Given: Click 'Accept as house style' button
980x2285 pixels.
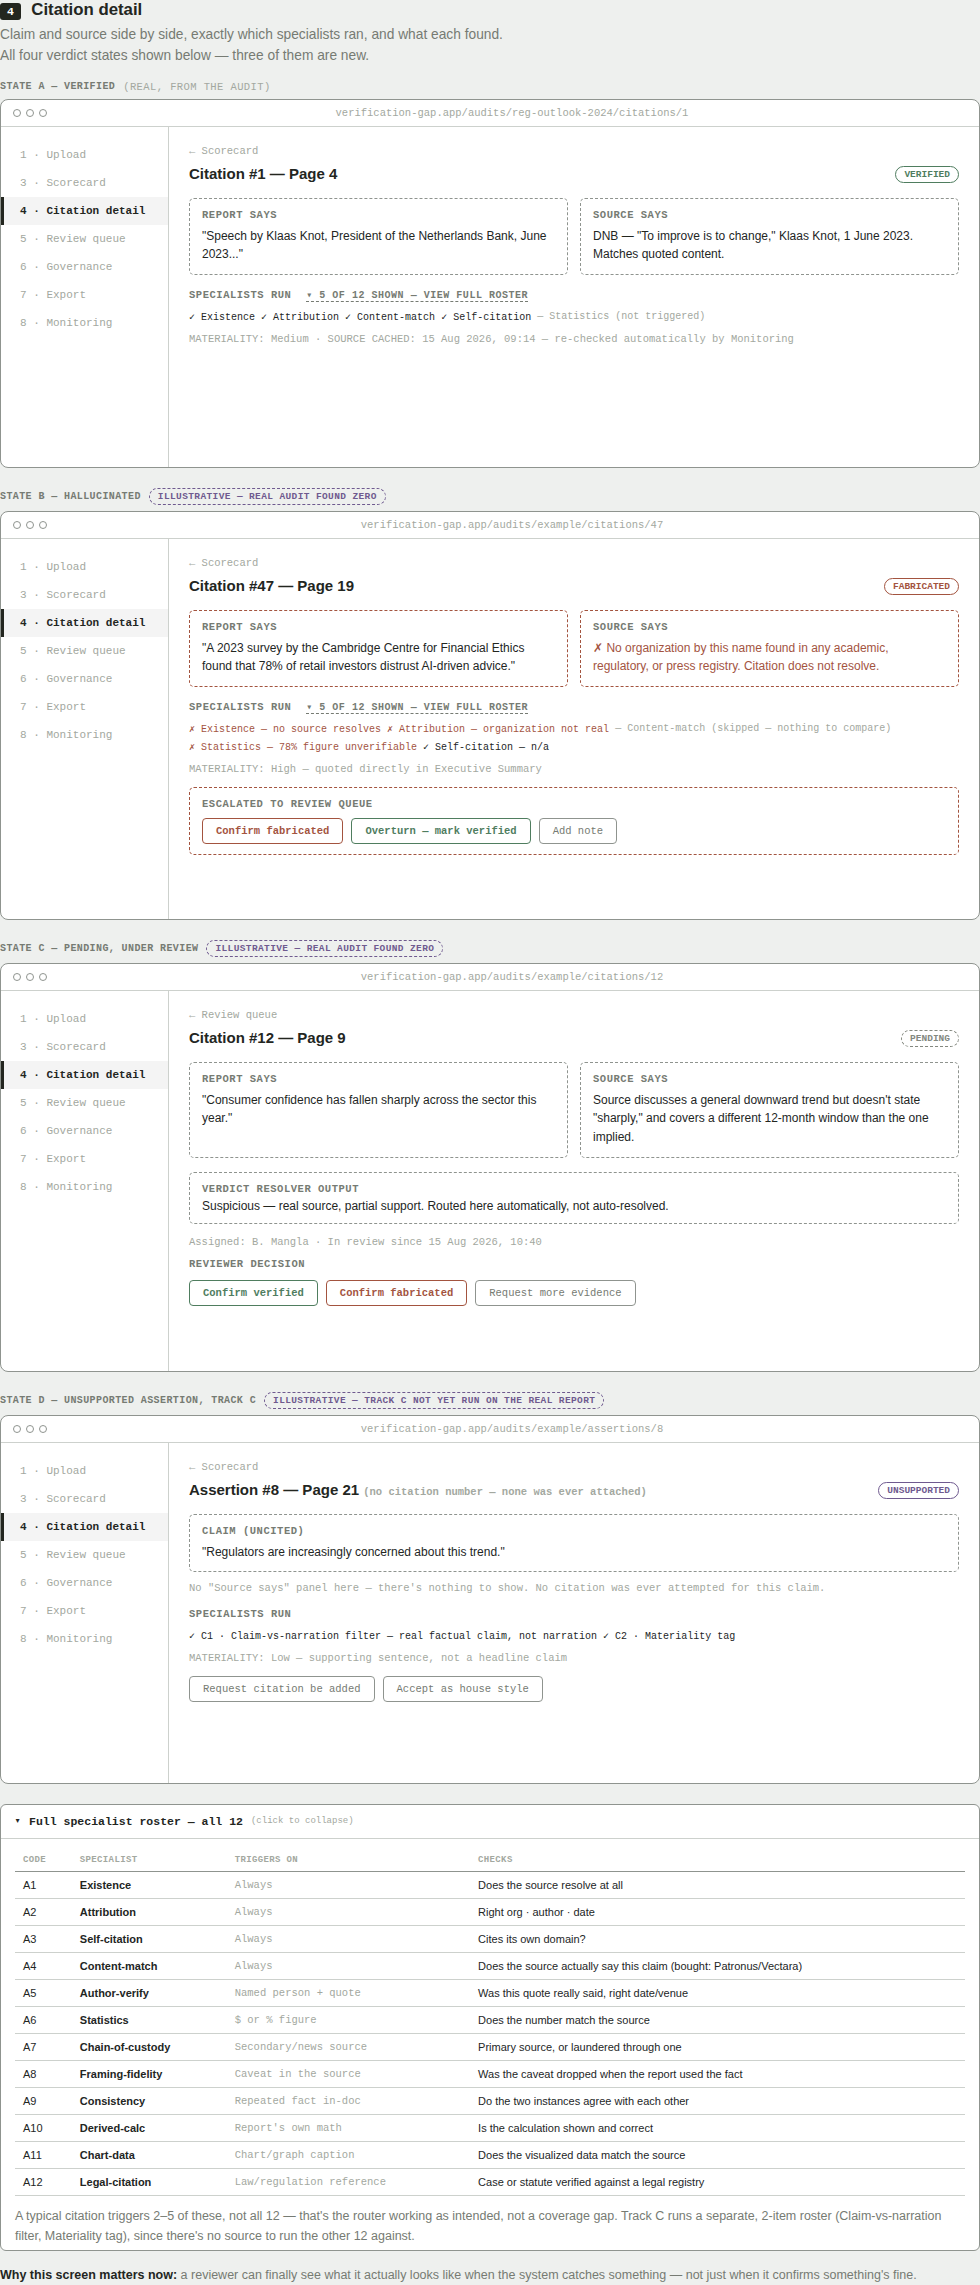Looking at the screenshot, I should tap(463, 1689).
